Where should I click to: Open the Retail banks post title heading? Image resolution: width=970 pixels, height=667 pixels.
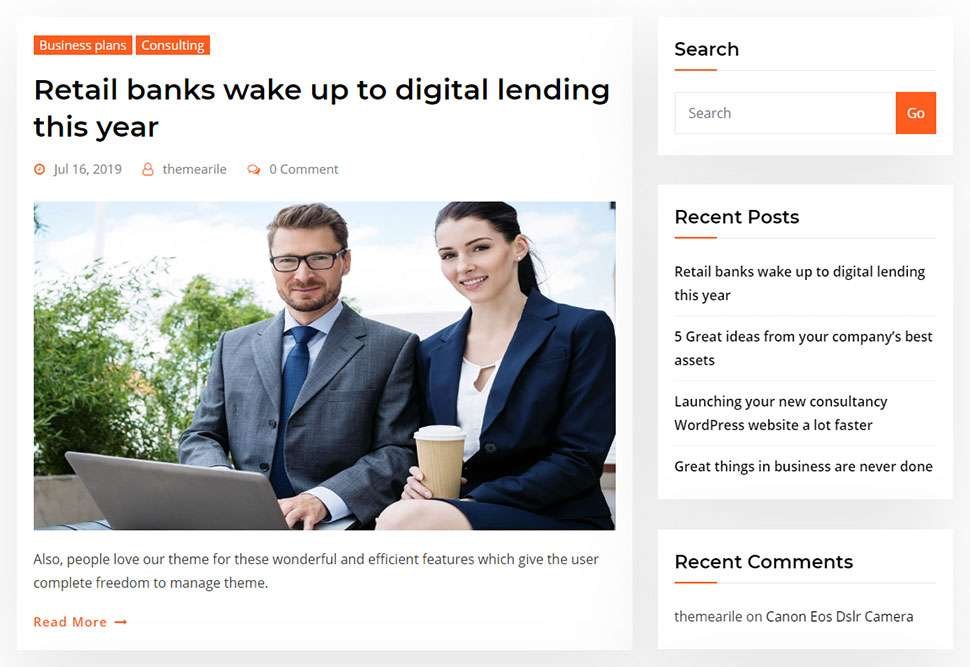[322, 108]
